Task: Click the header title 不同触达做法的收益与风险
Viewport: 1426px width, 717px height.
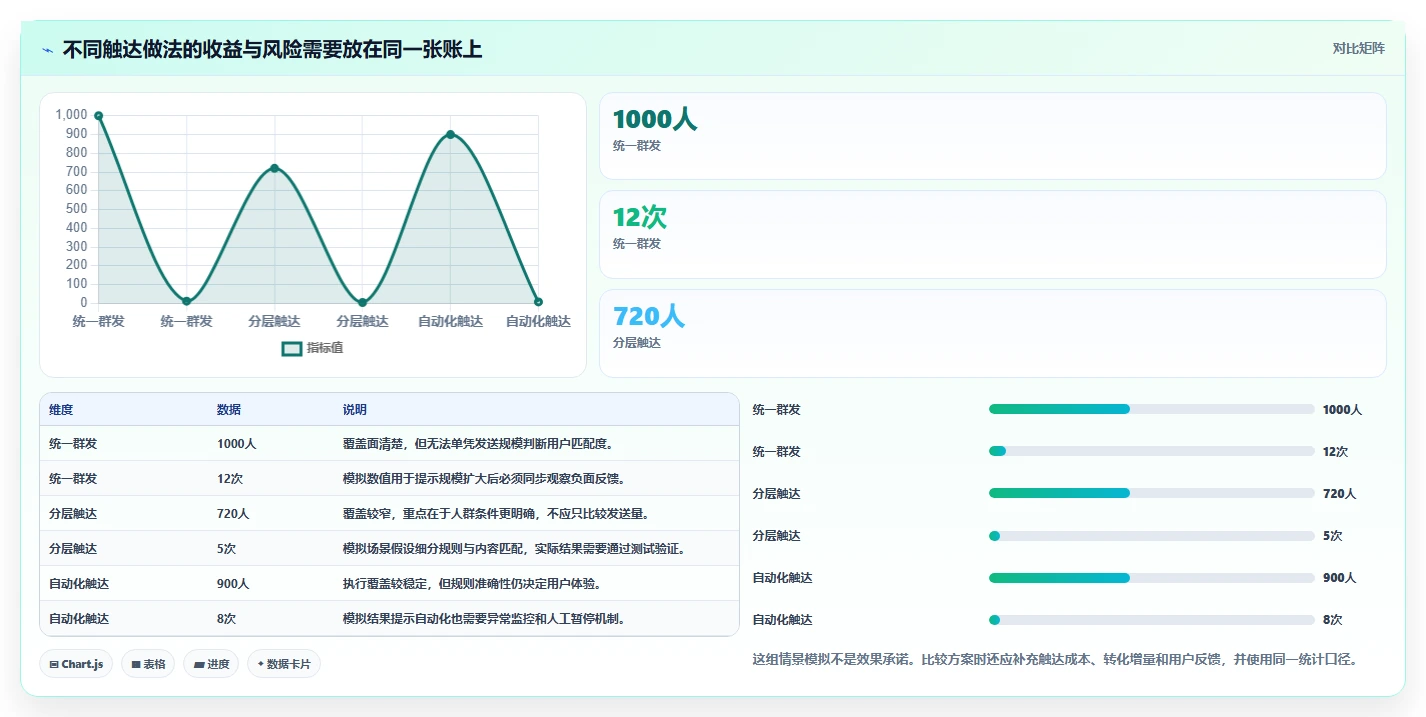Action: coord(272,50)
